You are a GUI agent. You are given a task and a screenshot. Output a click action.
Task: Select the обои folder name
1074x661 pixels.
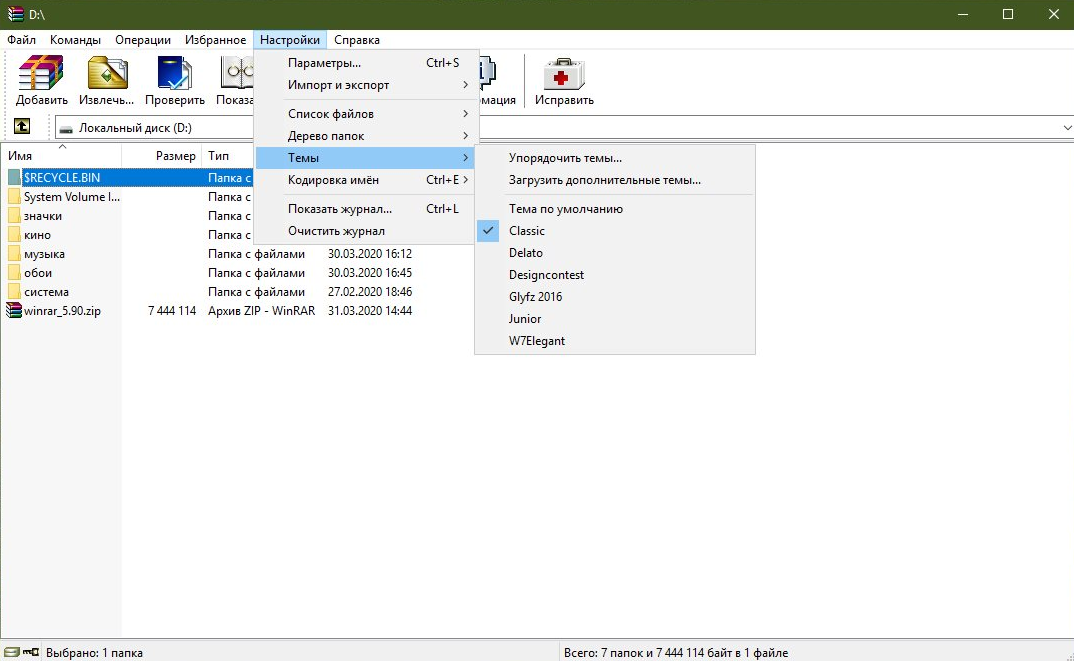click(x=38, y=273)
